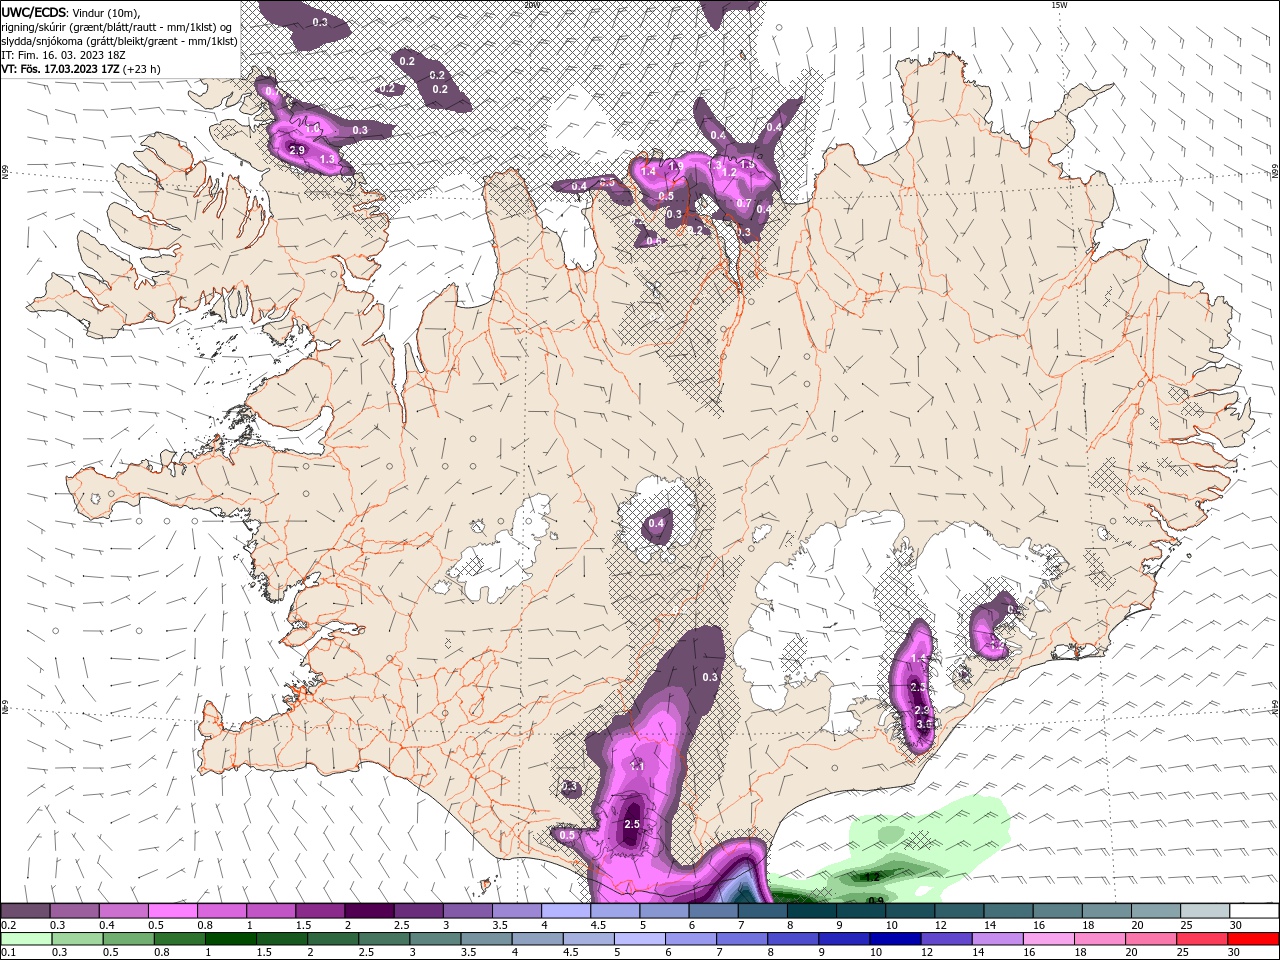This screenshot has height=960, width=1280.
Task: Click the '2.5' precipitation value on the south coast
Action: coord(632,824)
